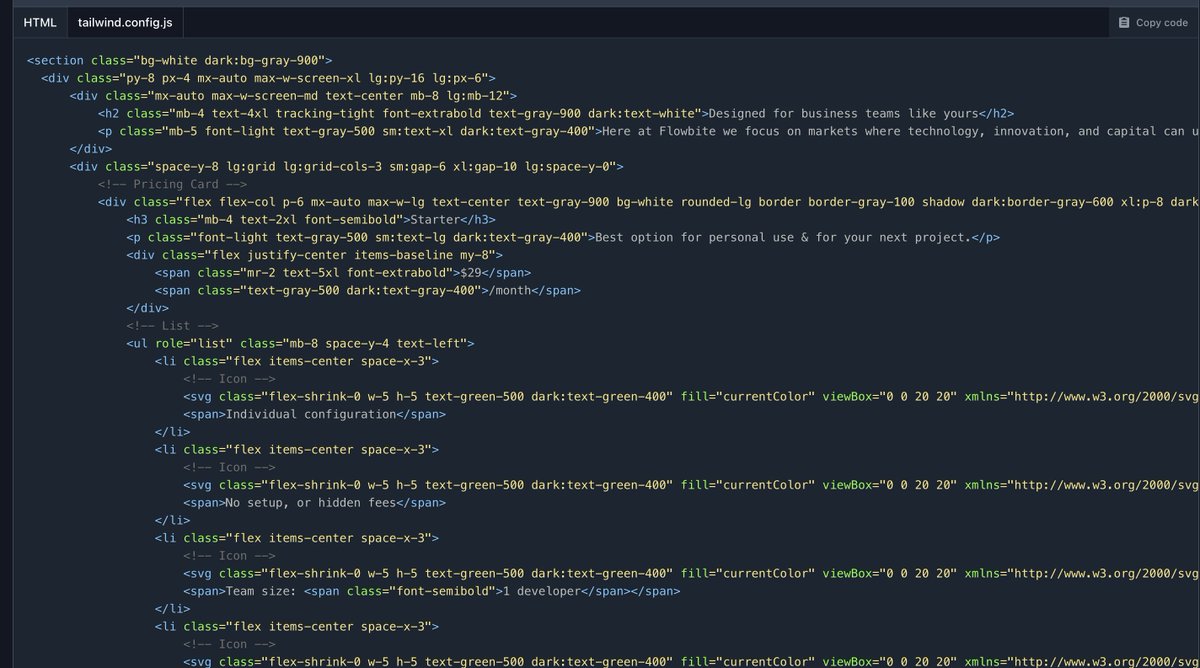Click the clipboard icon beside Copy code
The height and width of the screenshot is (668, 1200).
[x=1124, y=22]
